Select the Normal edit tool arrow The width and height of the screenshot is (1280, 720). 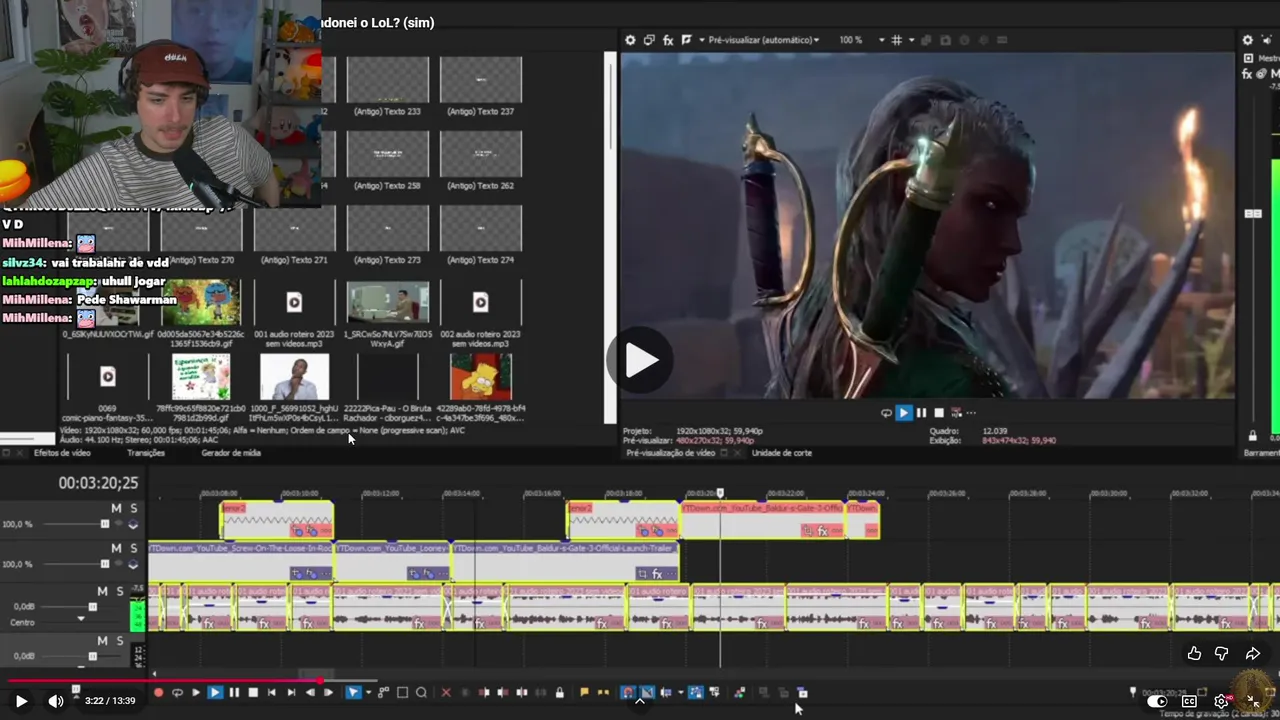pyautogui.click(x=353, y=692)
